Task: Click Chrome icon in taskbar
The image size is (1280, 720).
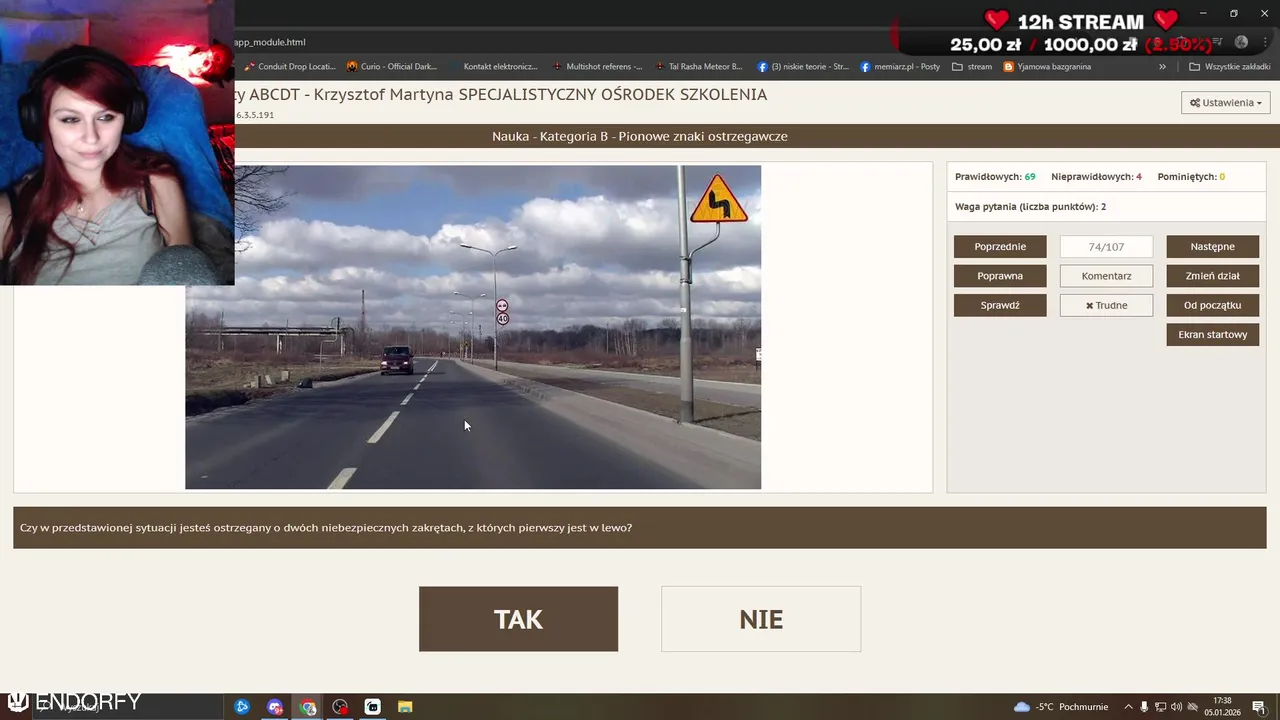Action: 308,707
